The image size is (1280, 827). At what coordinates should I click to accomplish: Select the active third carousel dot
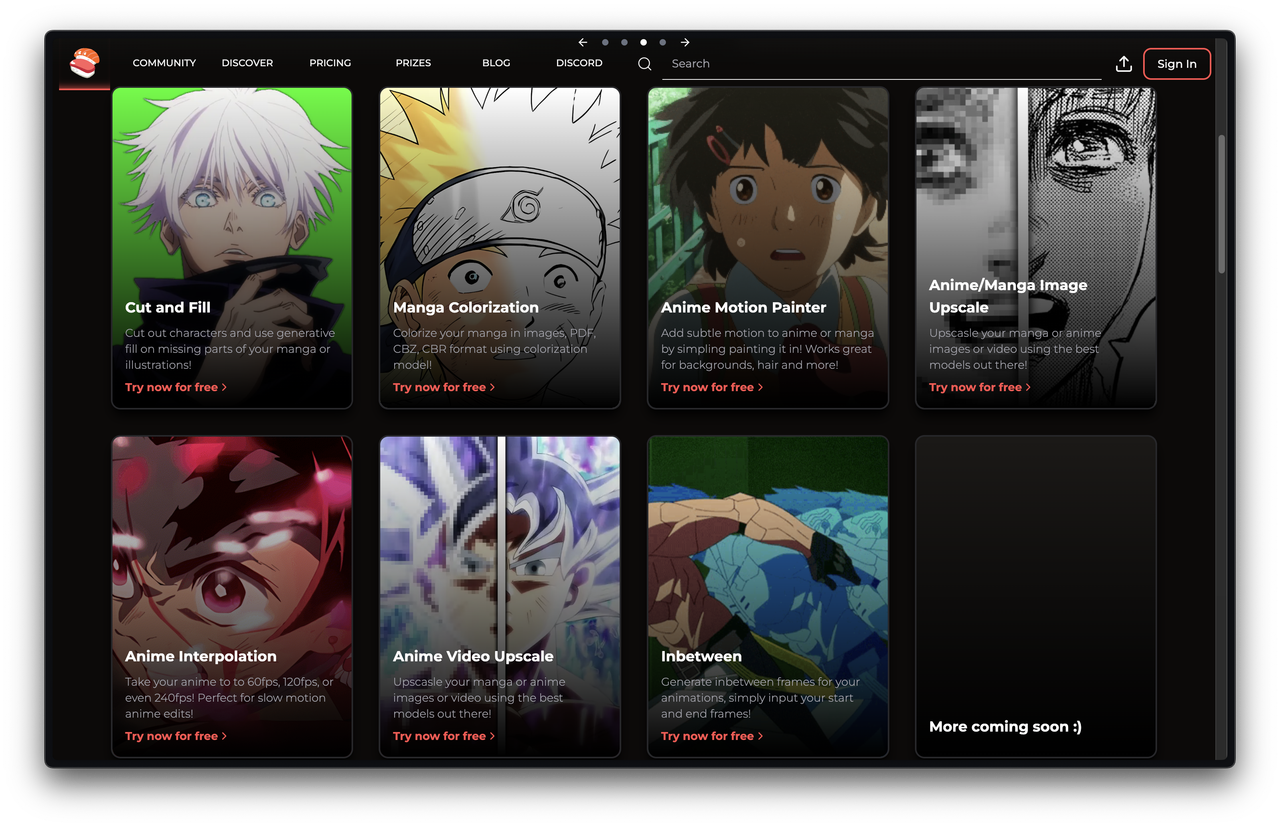643,43
